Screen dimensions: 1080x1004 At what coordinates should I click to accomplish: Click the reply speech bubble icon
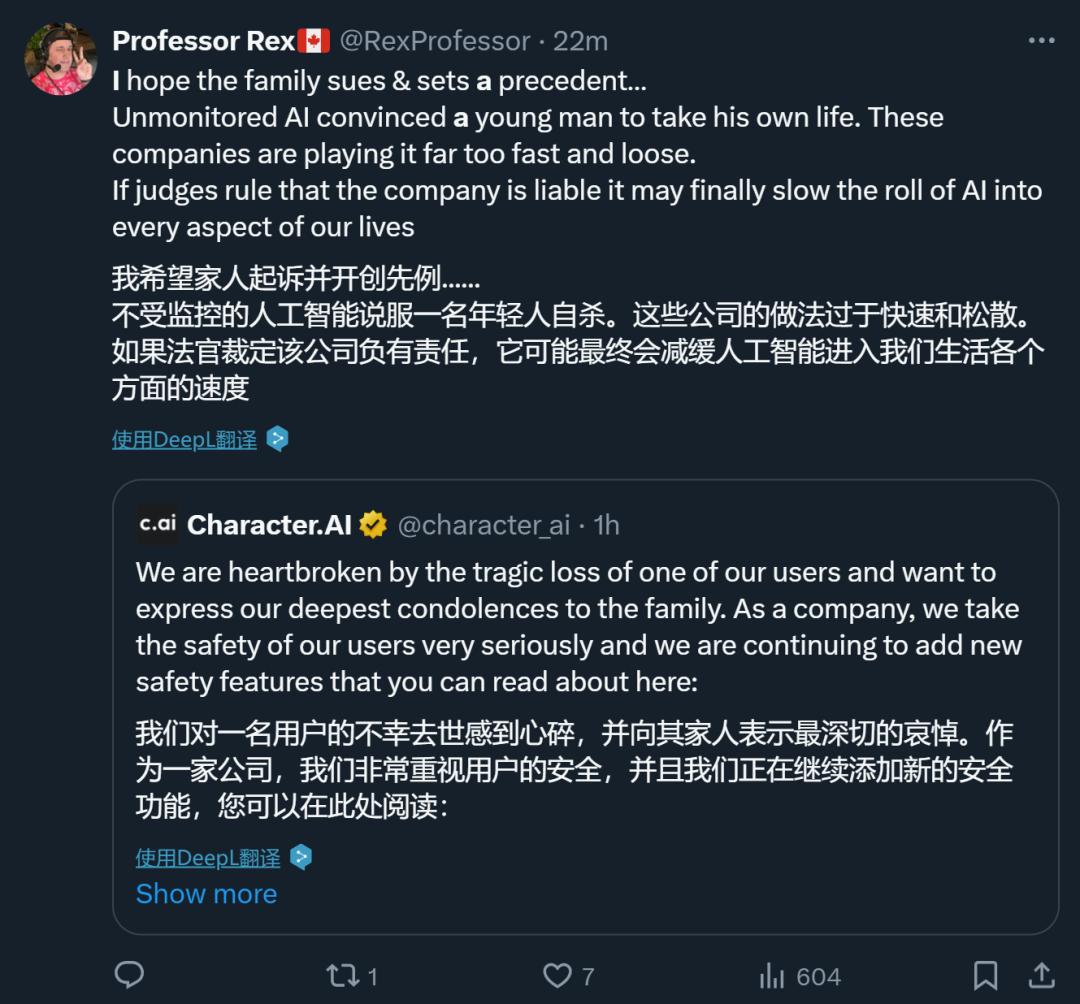pos(130,975)
